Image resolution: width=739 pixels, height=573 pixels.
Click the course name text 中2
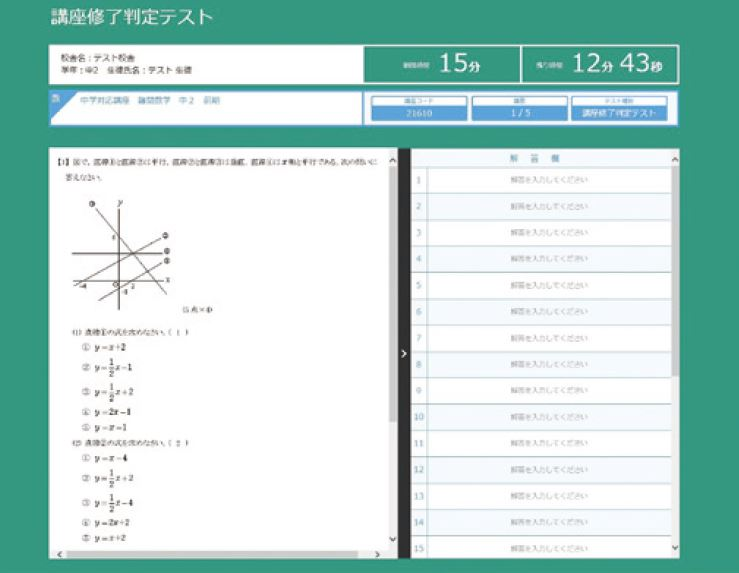(187, 100)
